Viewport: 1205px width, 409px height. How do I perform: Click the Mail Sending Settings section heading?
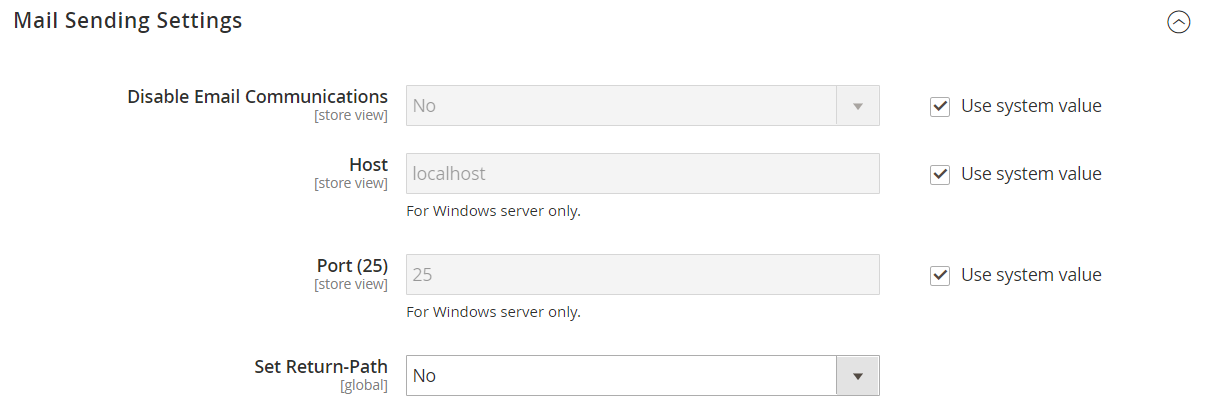pyautogui.click(x=128, y=20)
